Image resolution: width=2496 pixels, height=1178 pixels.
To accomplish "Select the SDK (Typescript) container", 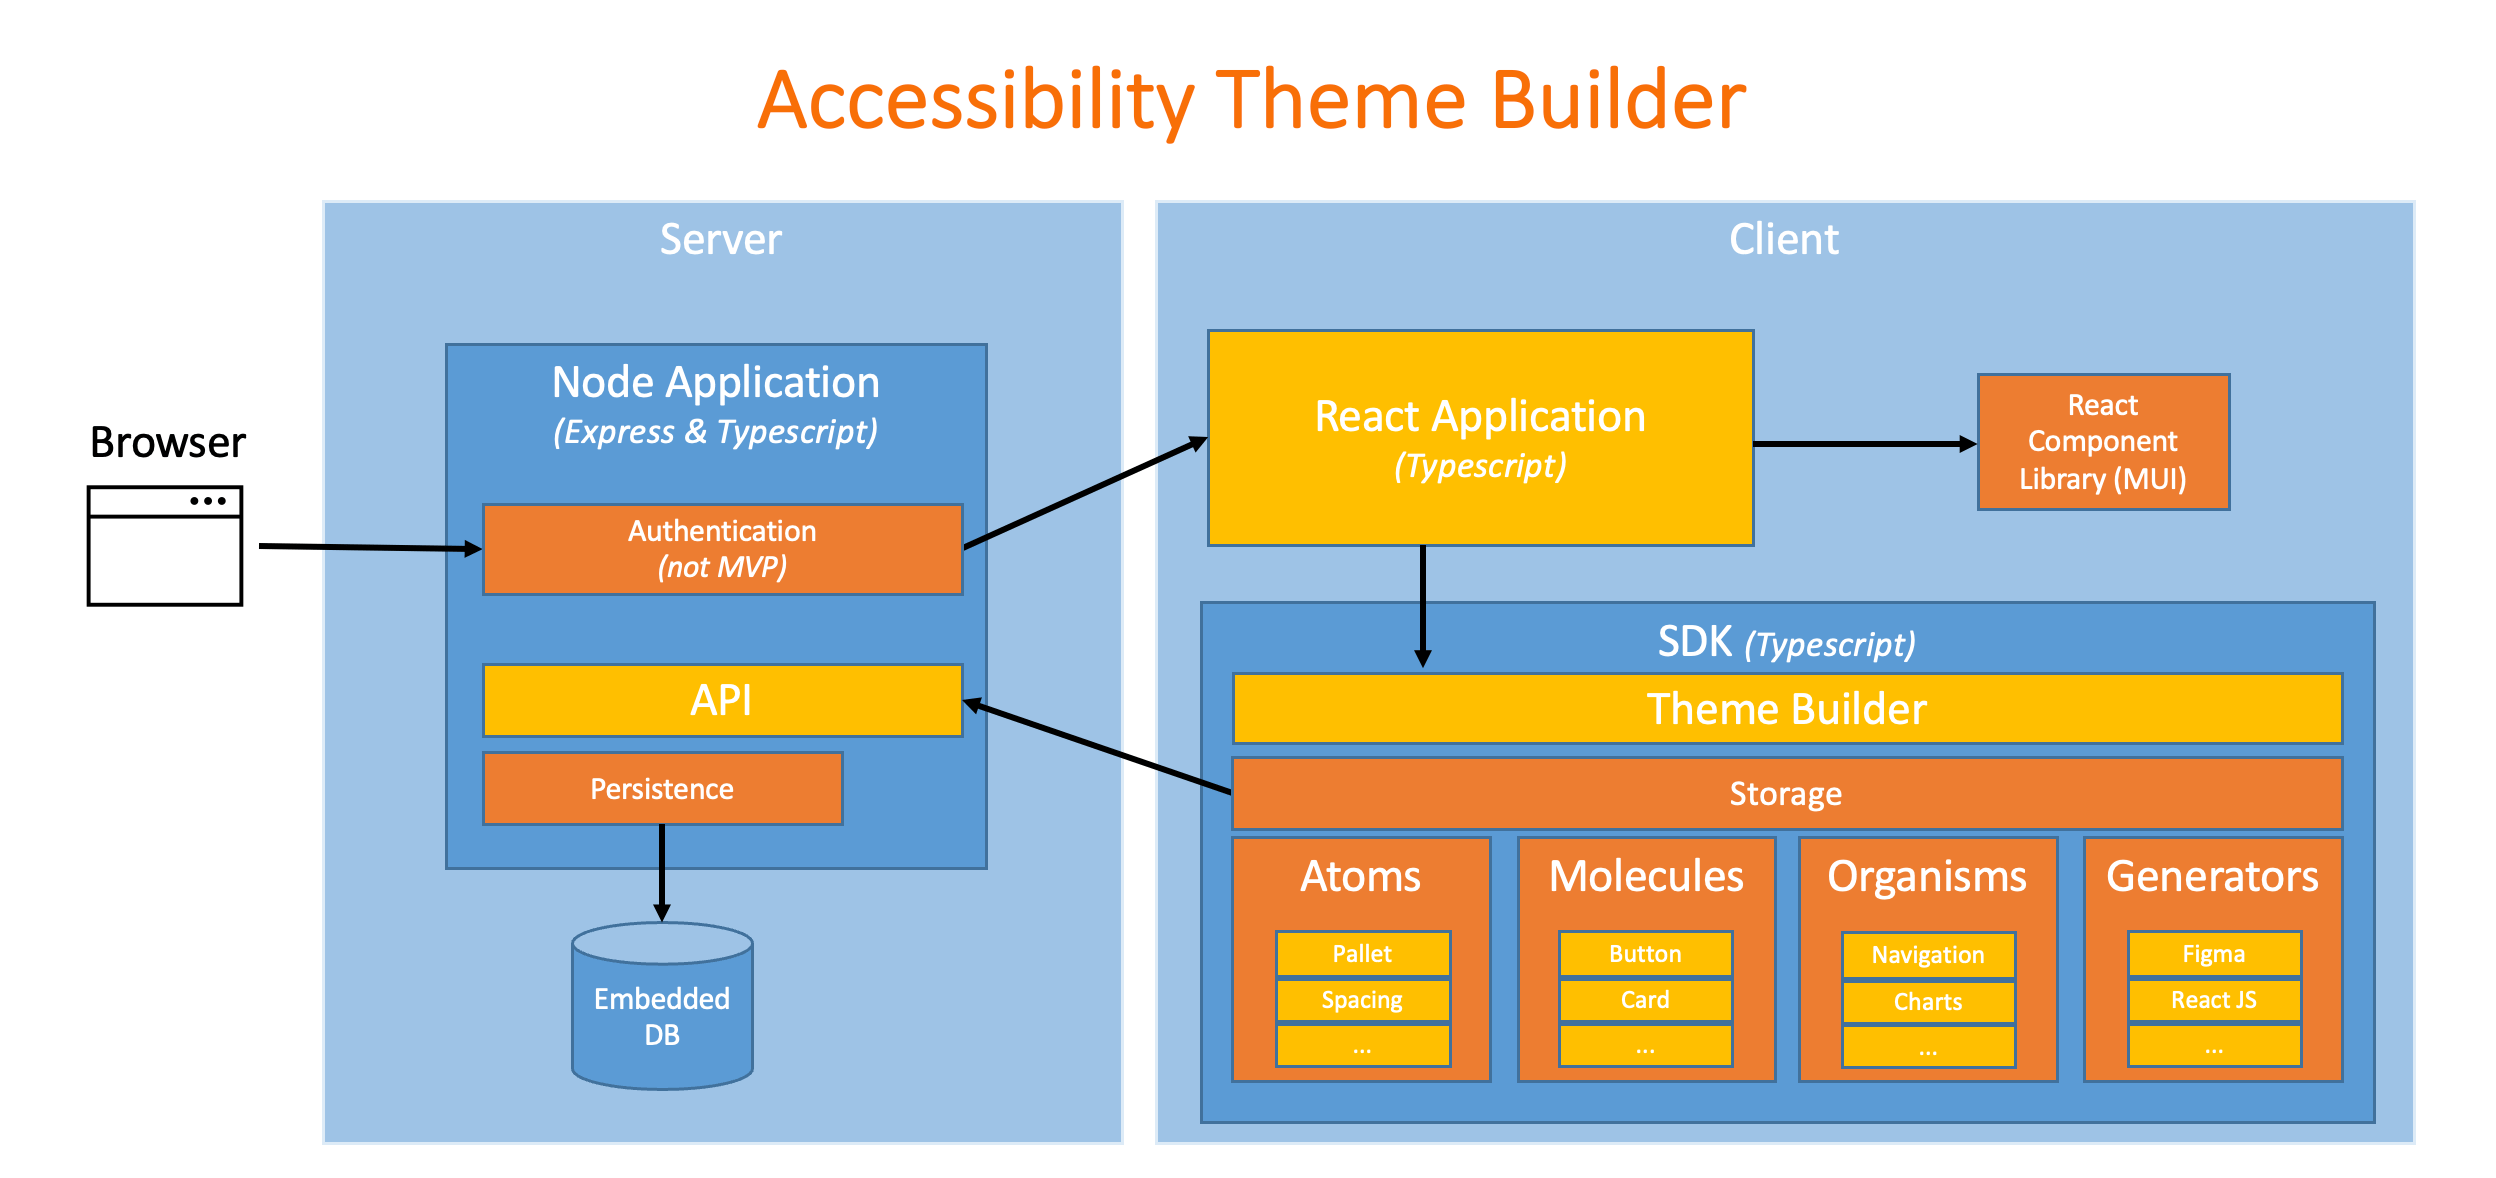I will (x=1788, y=641).
